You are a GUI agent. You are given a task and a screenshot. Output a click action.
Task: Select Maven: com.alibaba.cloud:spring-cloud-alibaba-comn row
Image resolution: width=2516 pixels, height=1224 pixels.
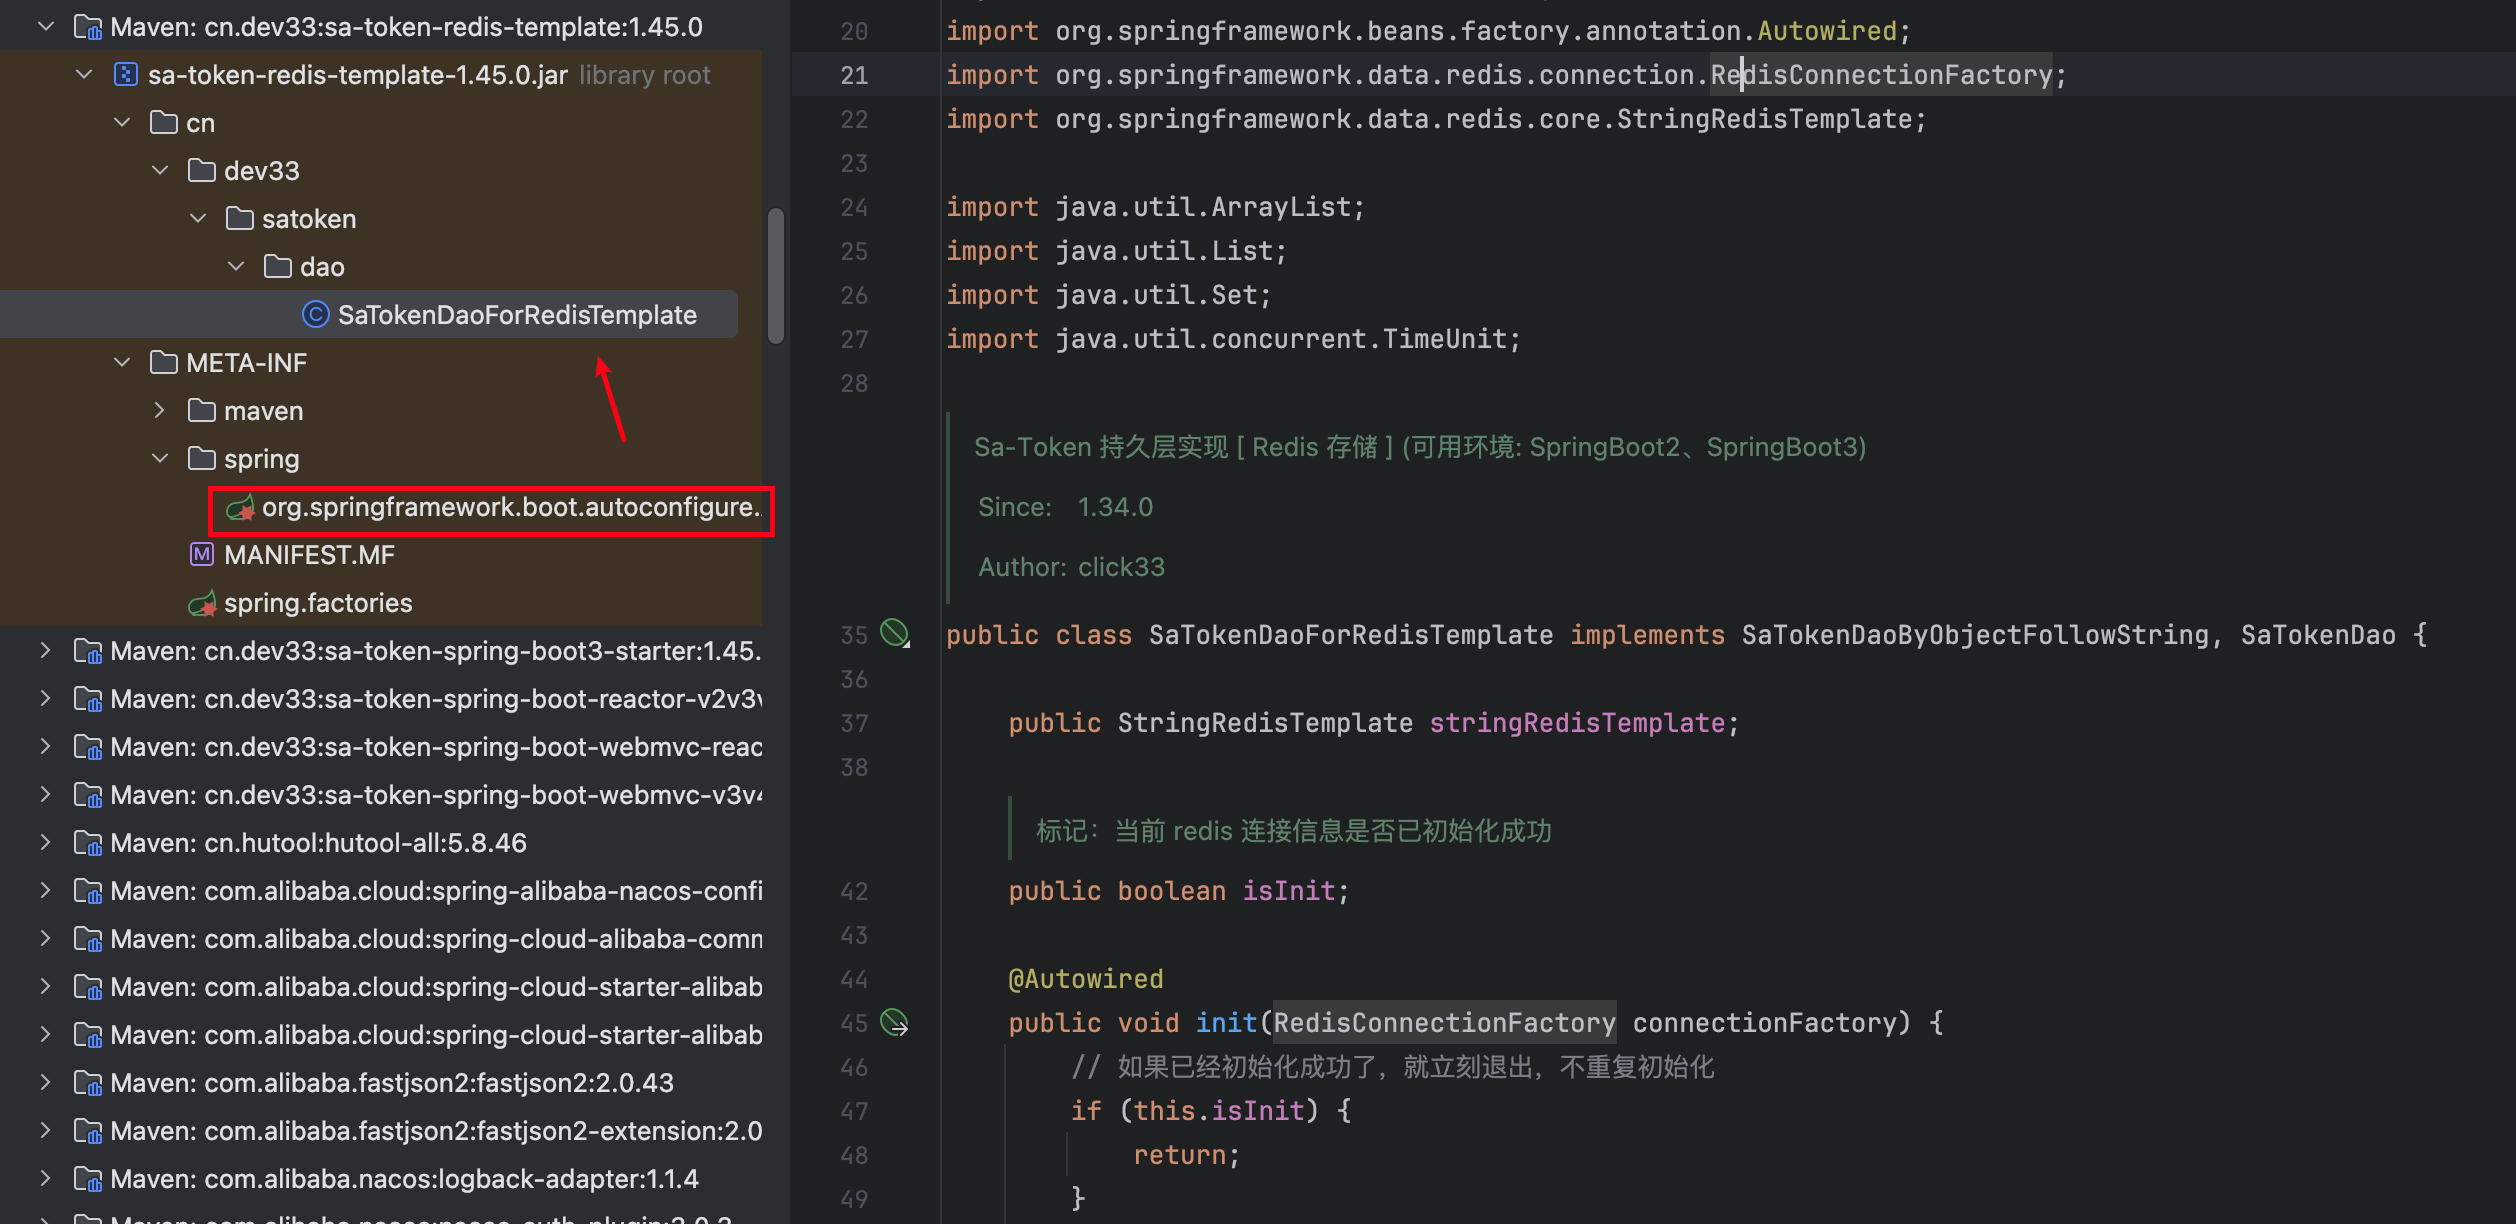(x=381, y=939)
